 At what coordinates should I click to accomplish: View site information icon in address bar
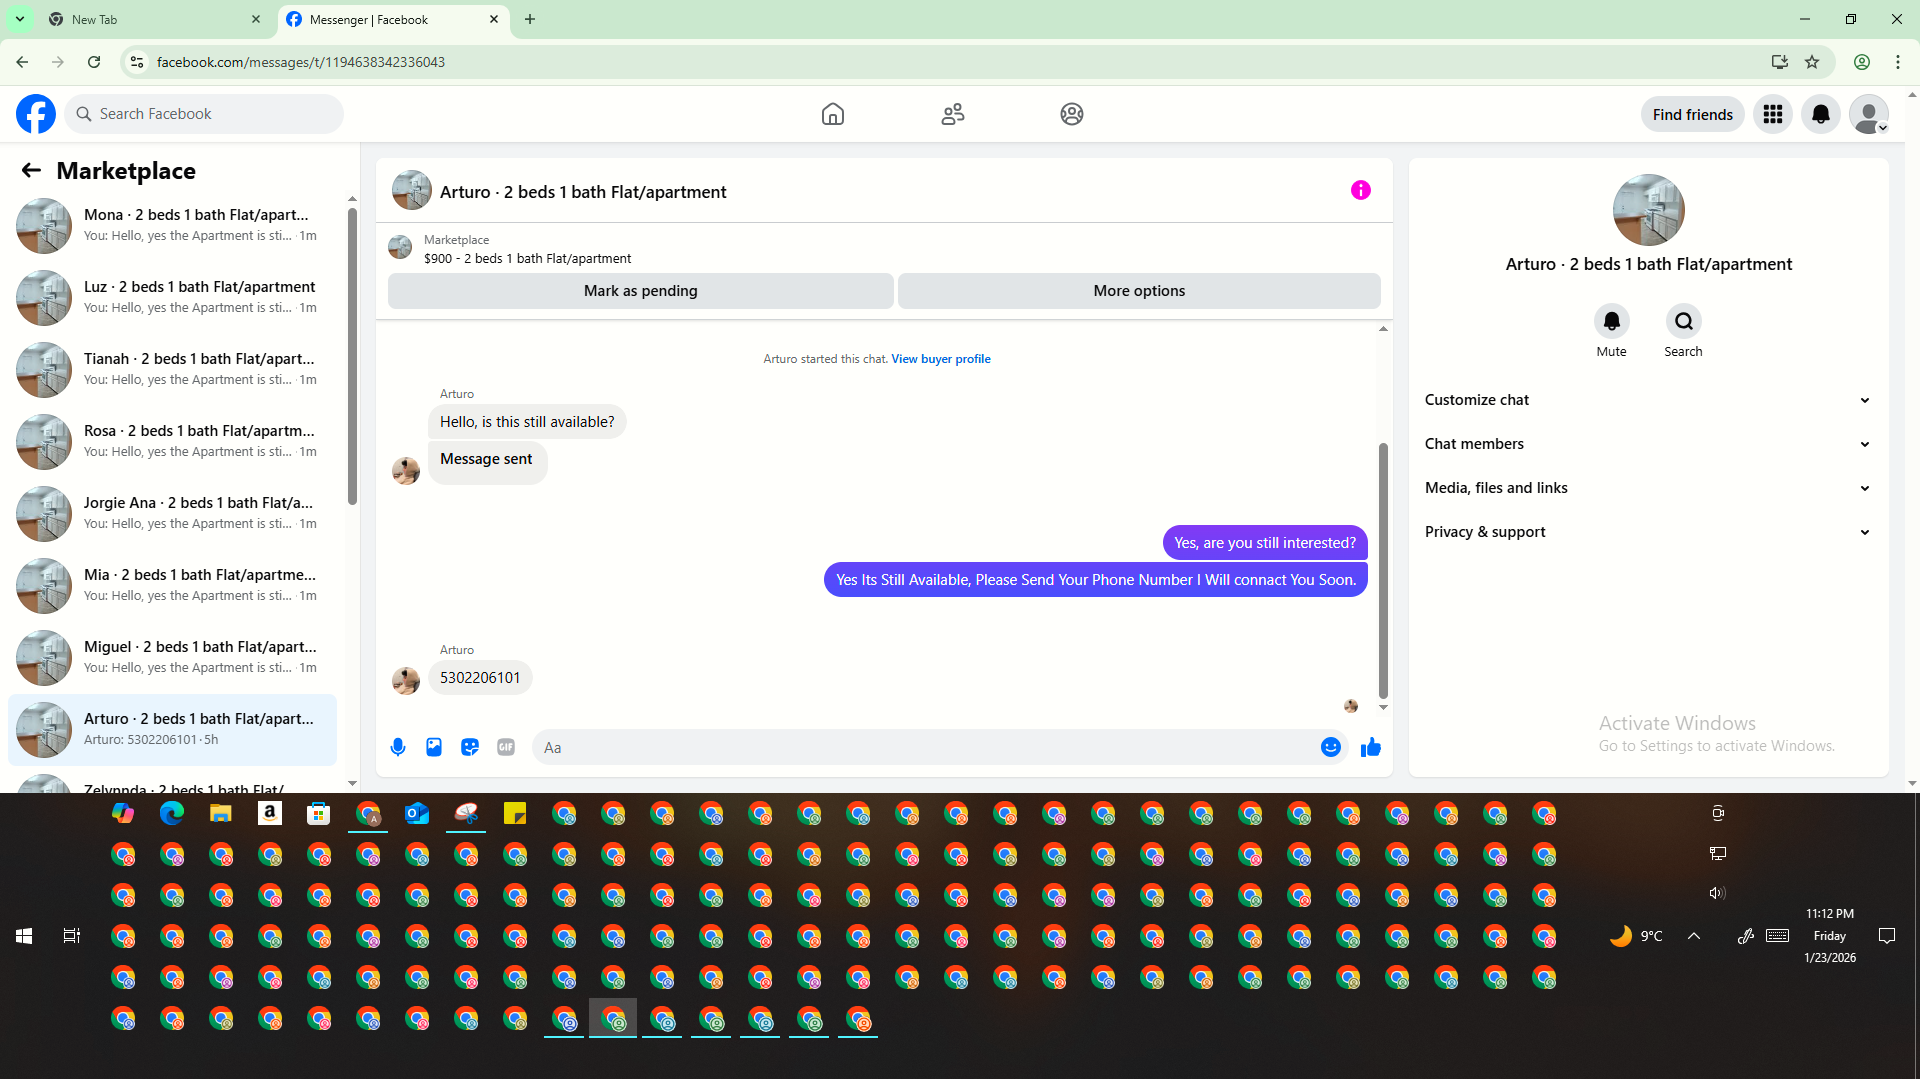[x=137, y=62]
